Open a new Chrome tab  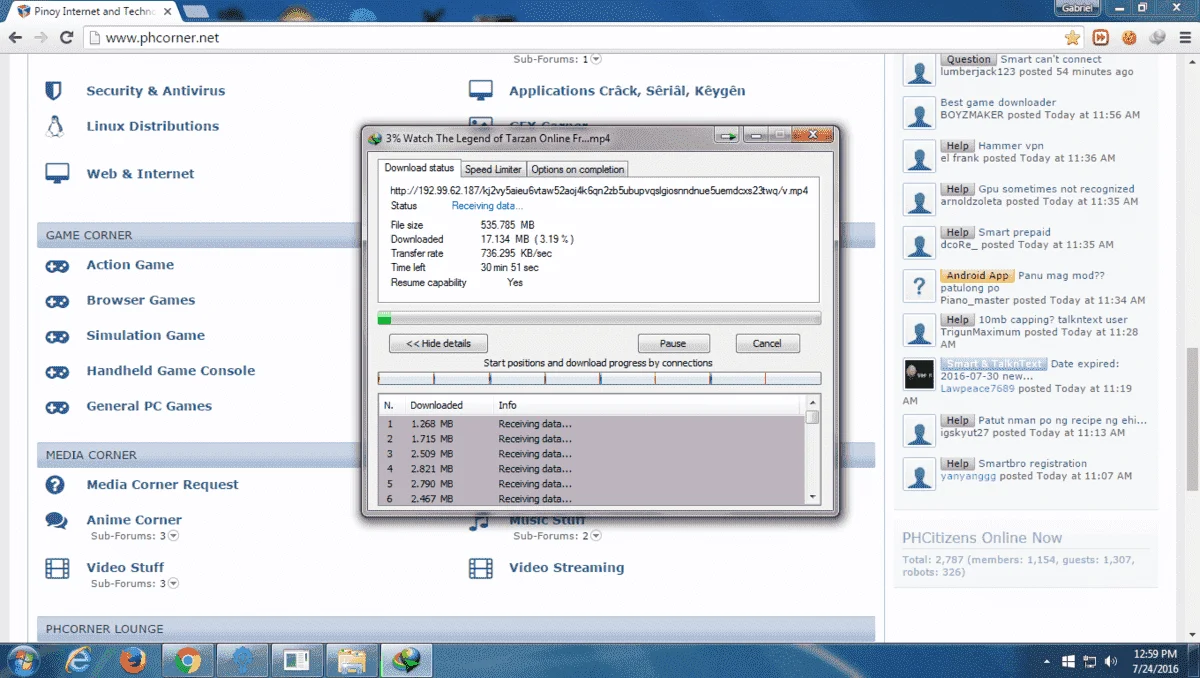(x=196, y=11)
